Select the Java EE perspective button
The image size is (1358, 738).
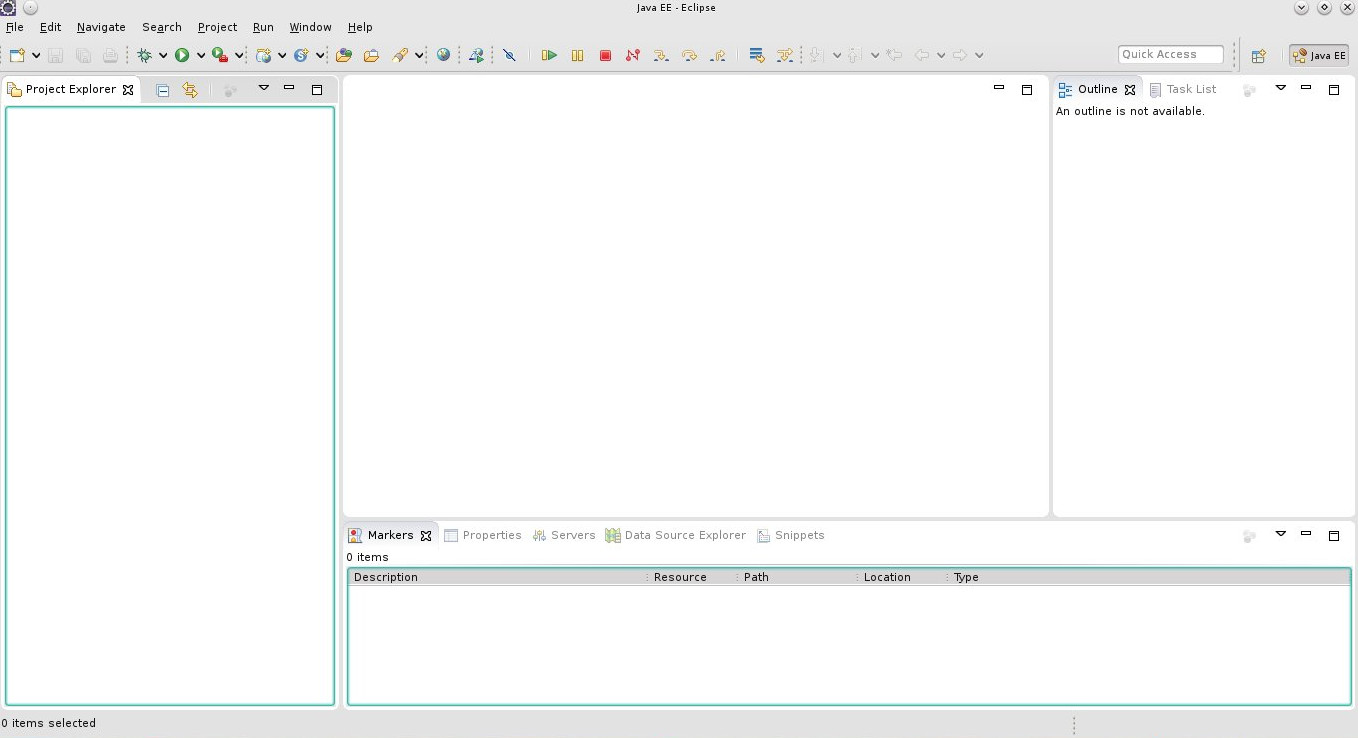(1319, 56)
